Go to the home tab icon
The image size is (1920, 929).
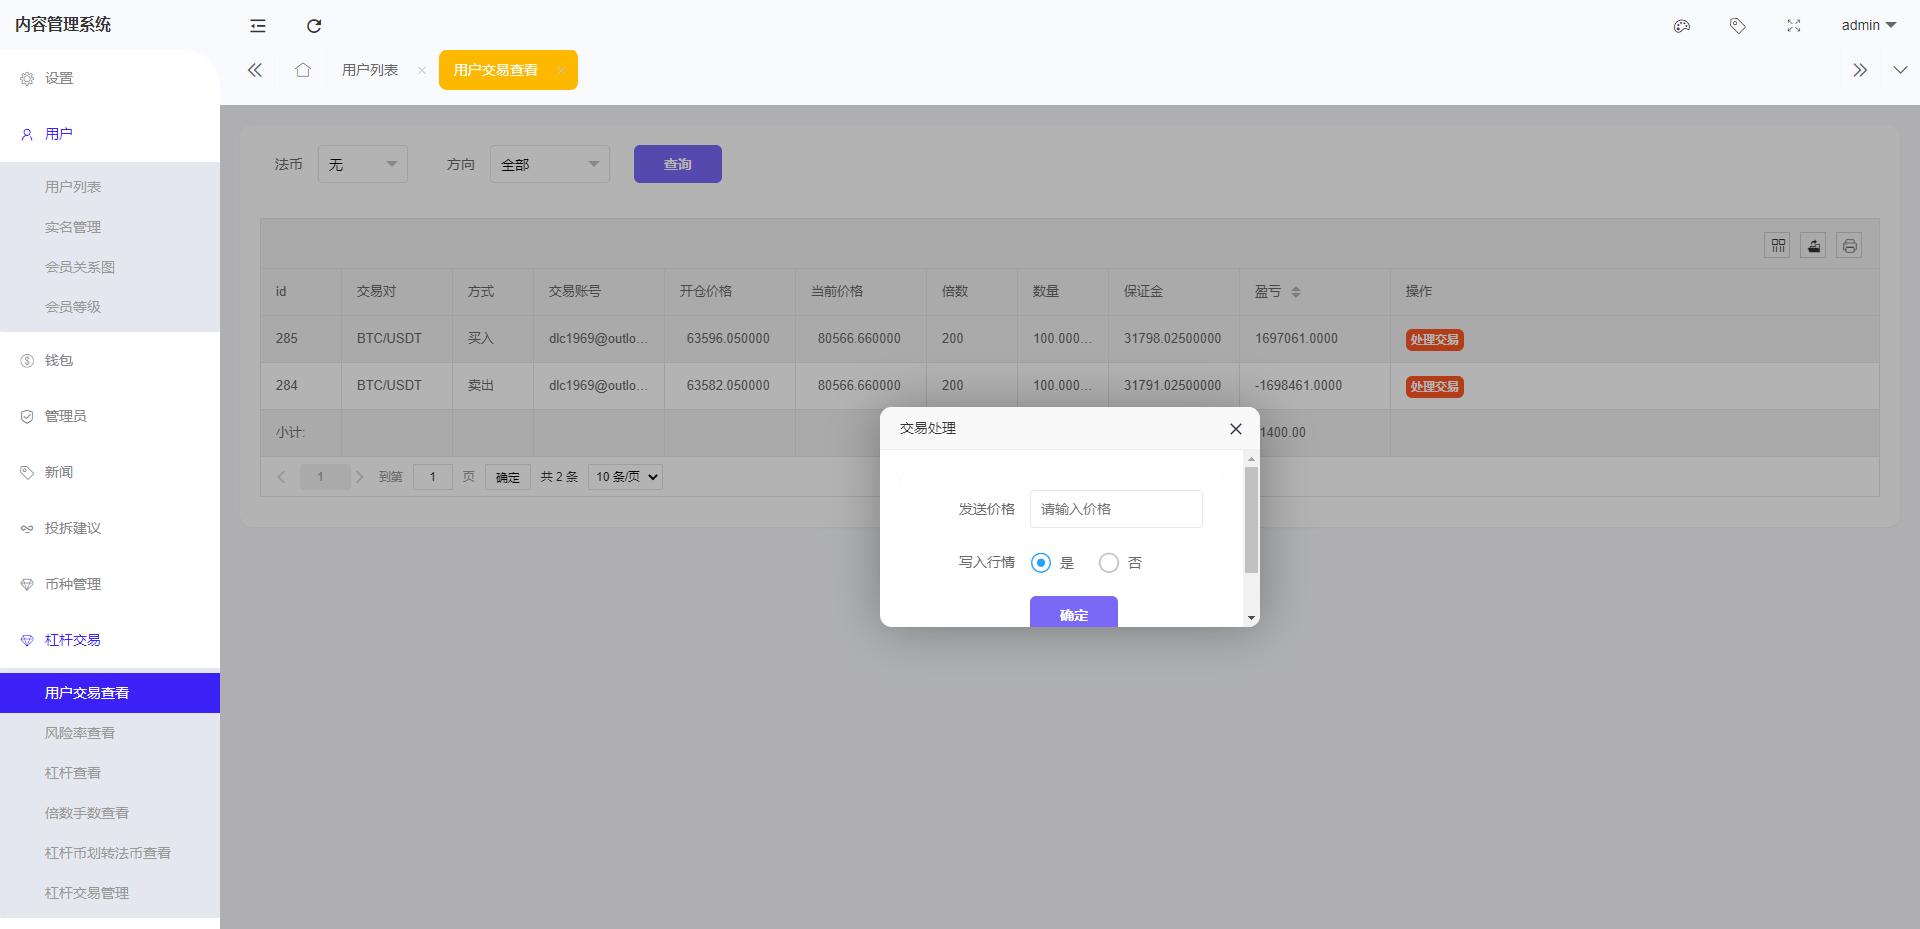pyautogui.click(x=303, y=70)
